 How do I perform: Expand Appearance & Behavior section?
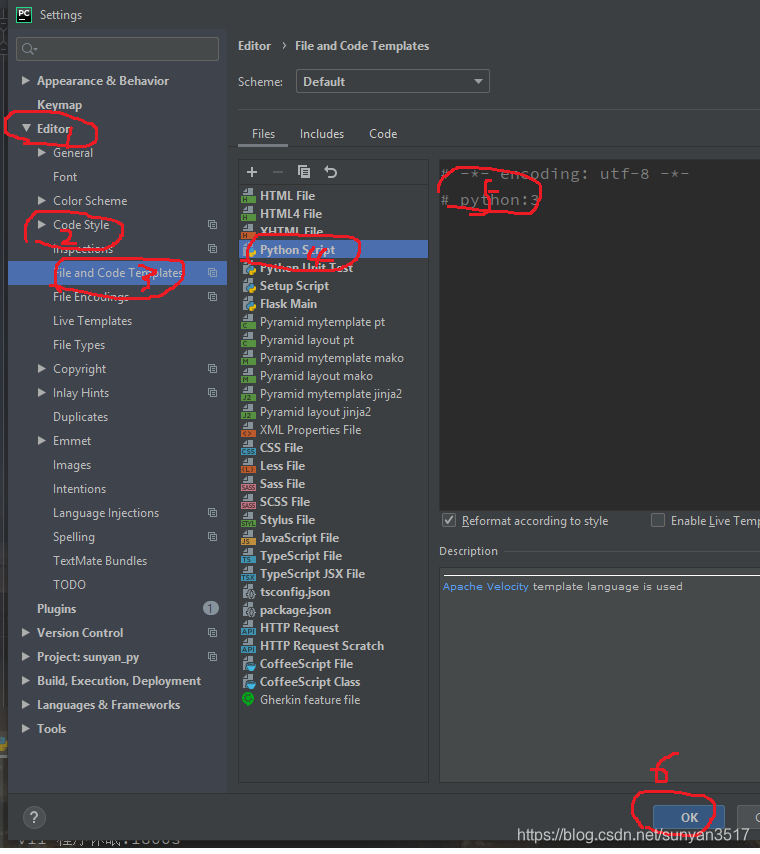click(25, 81)
